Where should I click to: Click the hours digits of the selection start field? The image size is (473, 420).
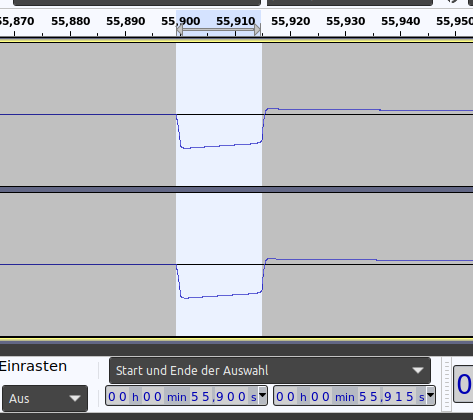coord(117,397)
